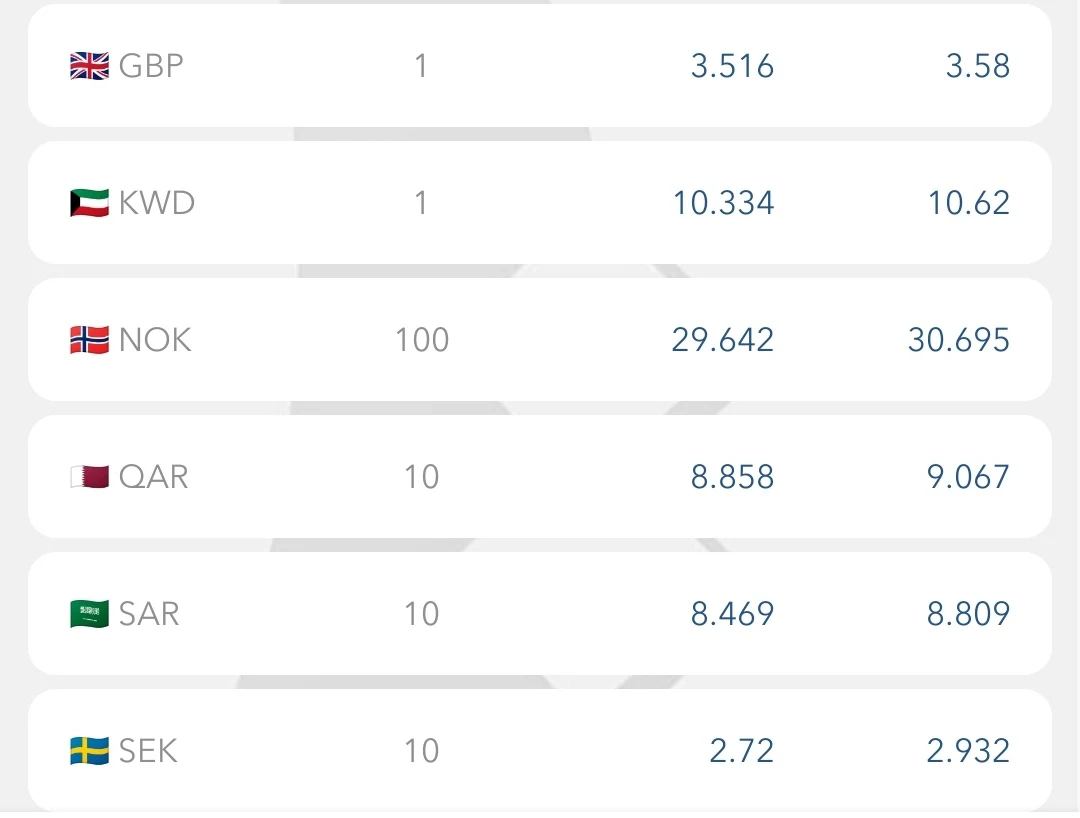Viewport: 1080px width, 818px height.
Task: Click the United Kingdom flag icon
Action: click(89, 67)
